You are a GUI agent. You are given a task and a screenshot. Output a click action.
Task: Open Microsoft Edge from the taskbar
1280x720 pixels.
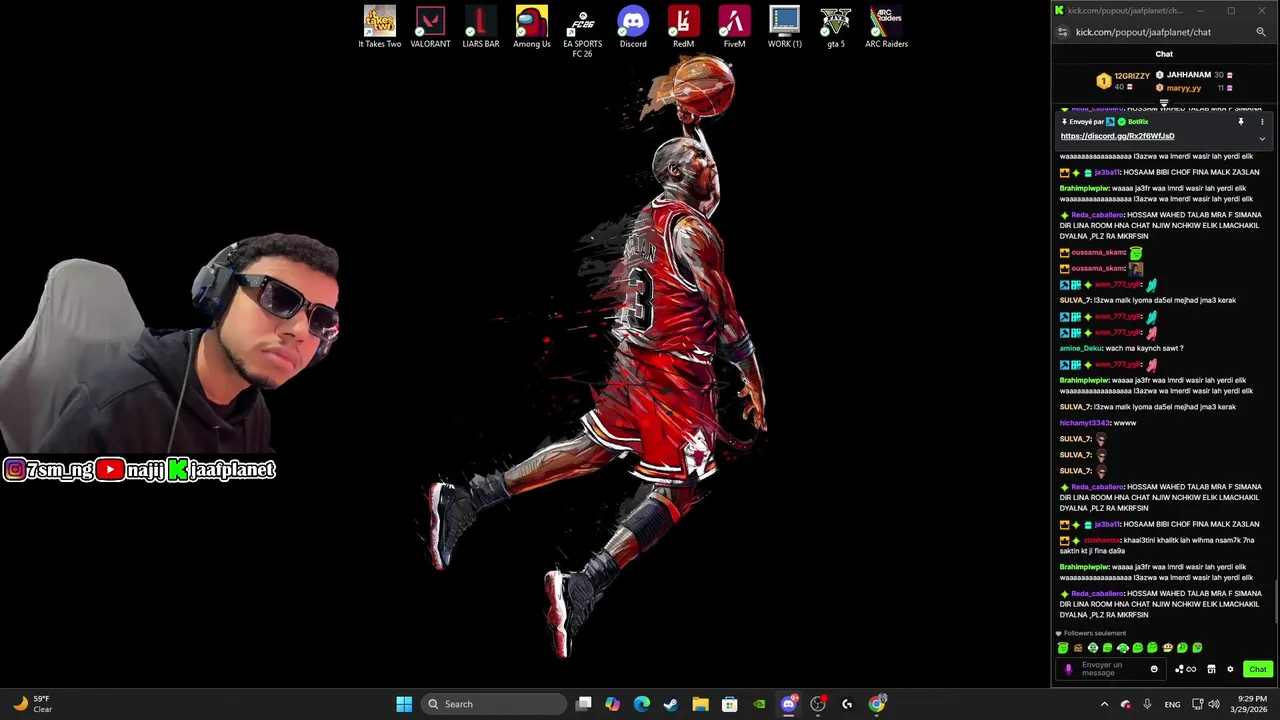tap(642, 704)
